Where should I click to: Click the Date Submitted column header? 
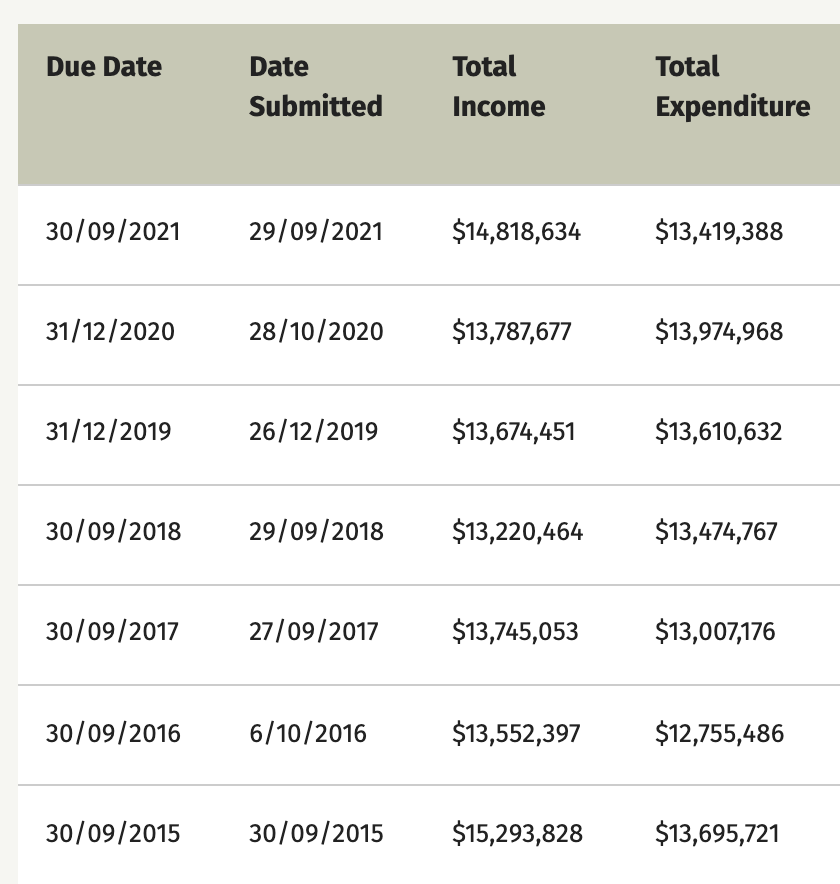click(316, 86)
